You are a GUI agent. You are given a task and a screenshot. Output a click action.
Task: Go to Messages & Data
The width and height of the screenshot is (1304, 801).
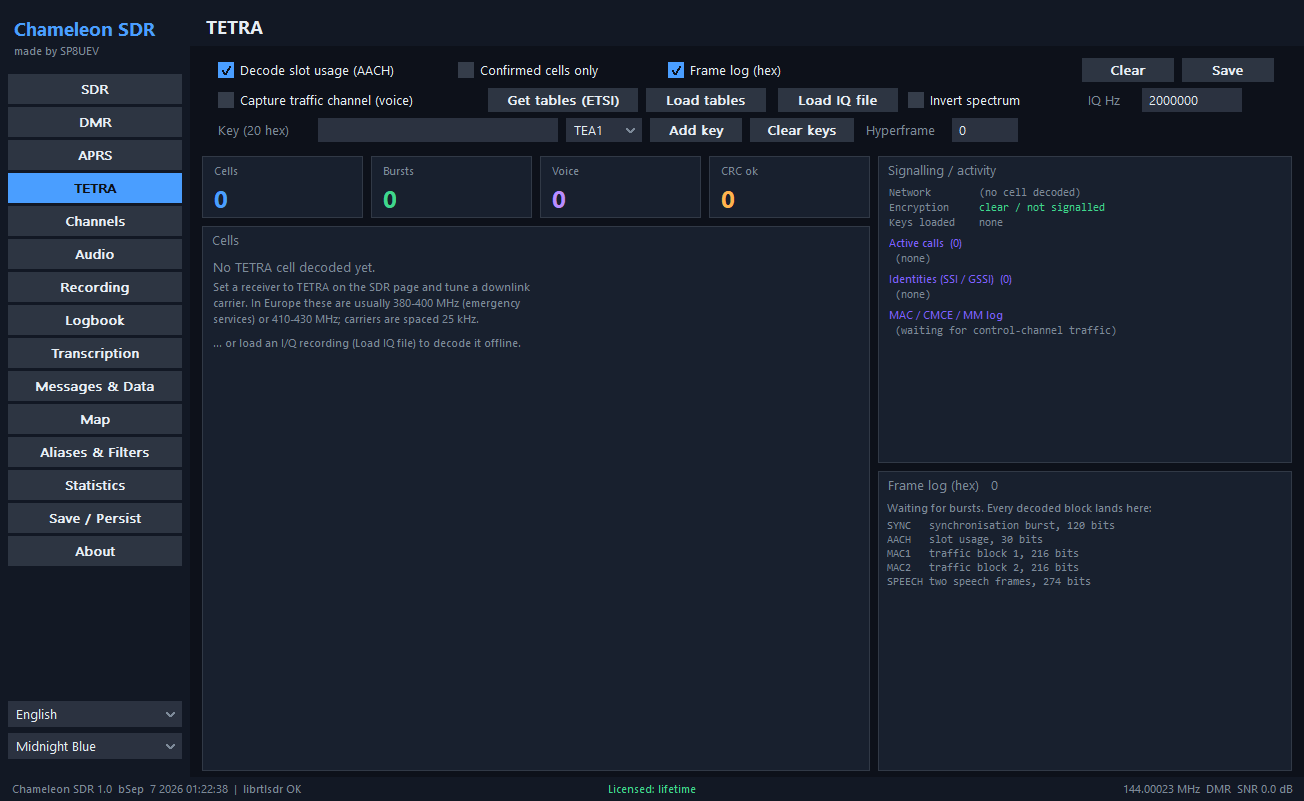(x=95, y=386)
